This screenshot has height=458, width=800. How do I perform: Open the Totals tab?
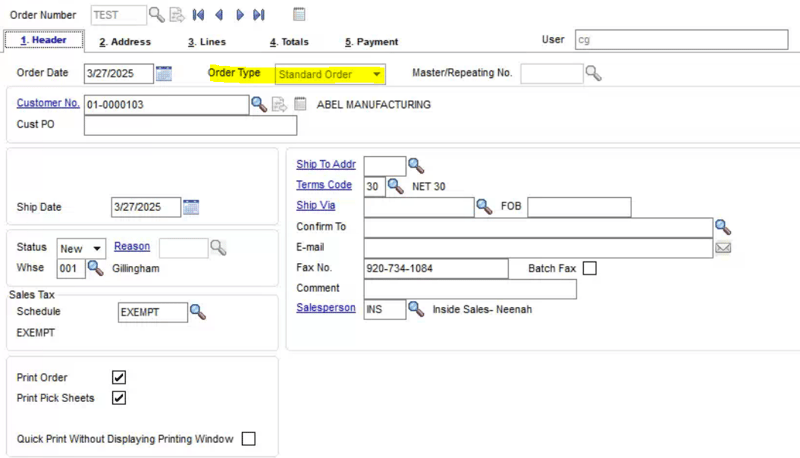(289, 42)
